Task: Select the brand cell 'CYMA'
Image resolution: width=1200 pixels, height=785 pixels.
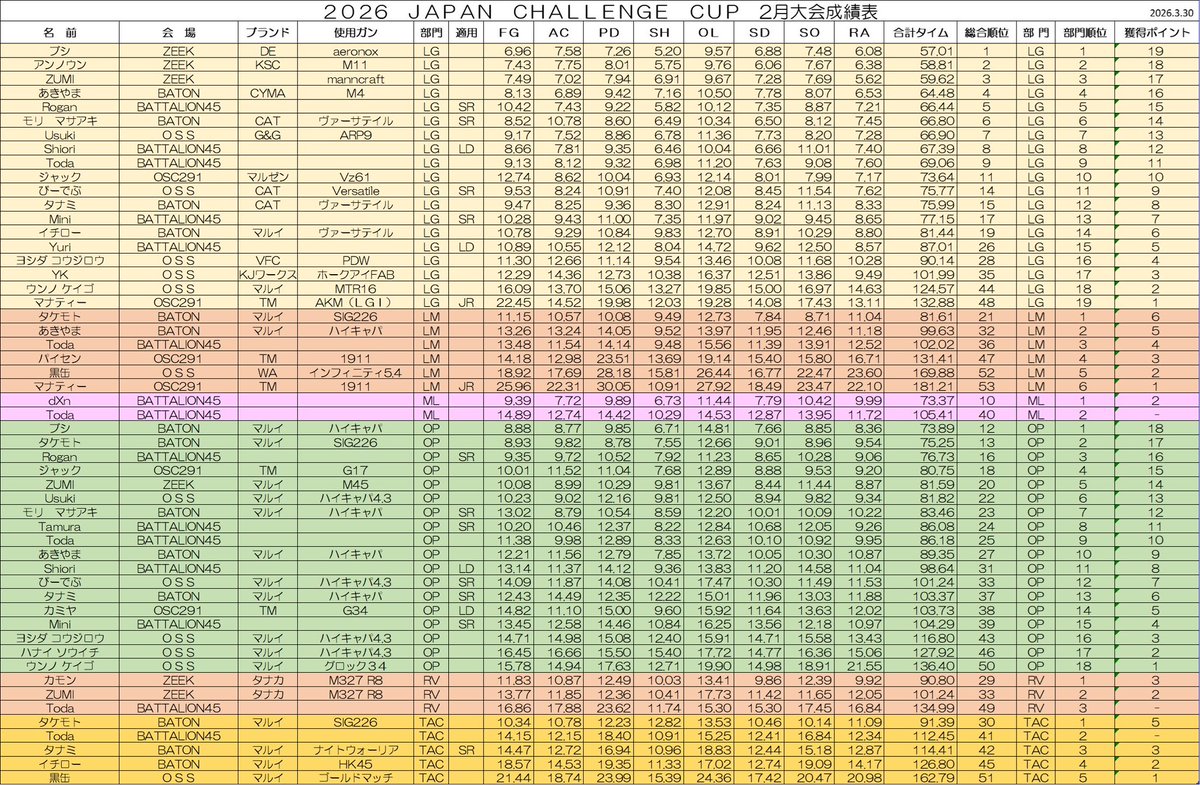Action: pos(267,91)
